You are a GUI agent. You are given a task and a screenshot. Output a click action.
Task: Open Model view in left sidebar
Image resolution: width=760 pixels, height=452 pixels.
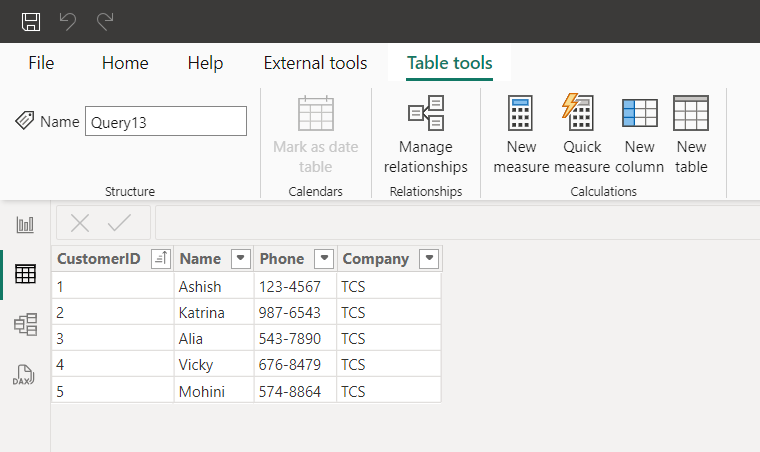(x=25, y=324)
